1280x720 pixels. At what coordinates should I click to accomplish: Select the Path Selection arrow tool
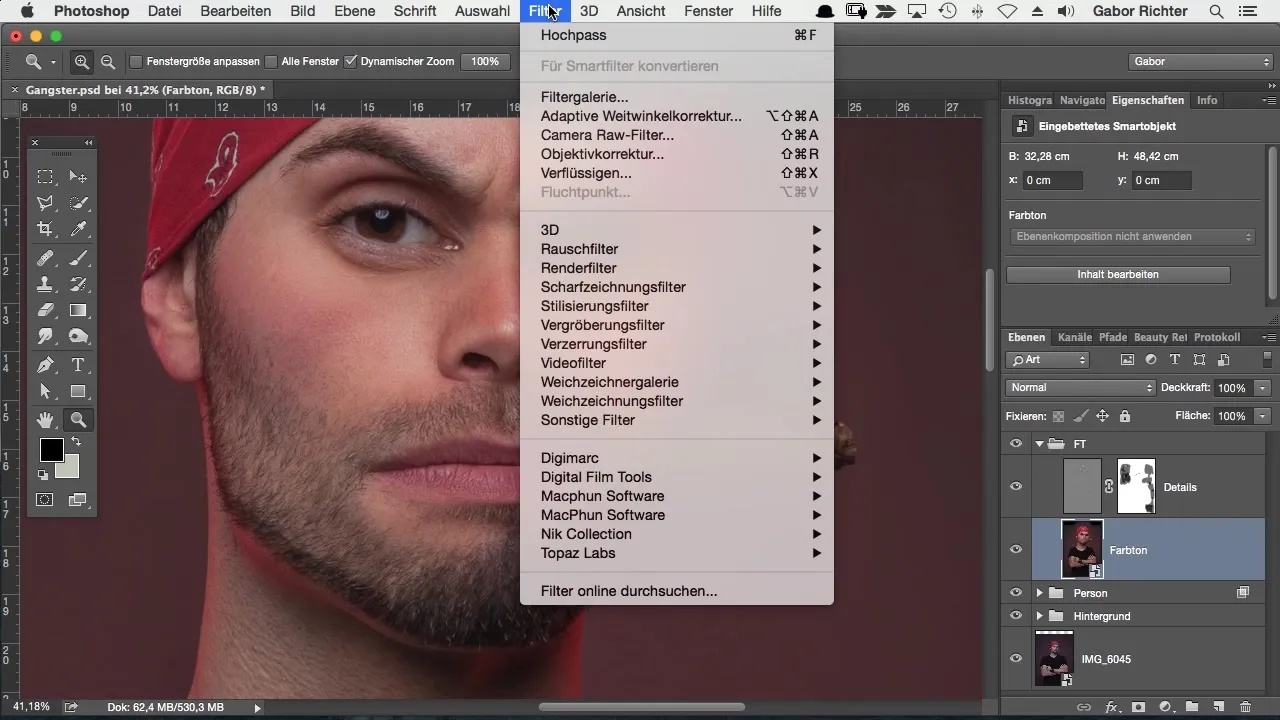tap(45, 391)
